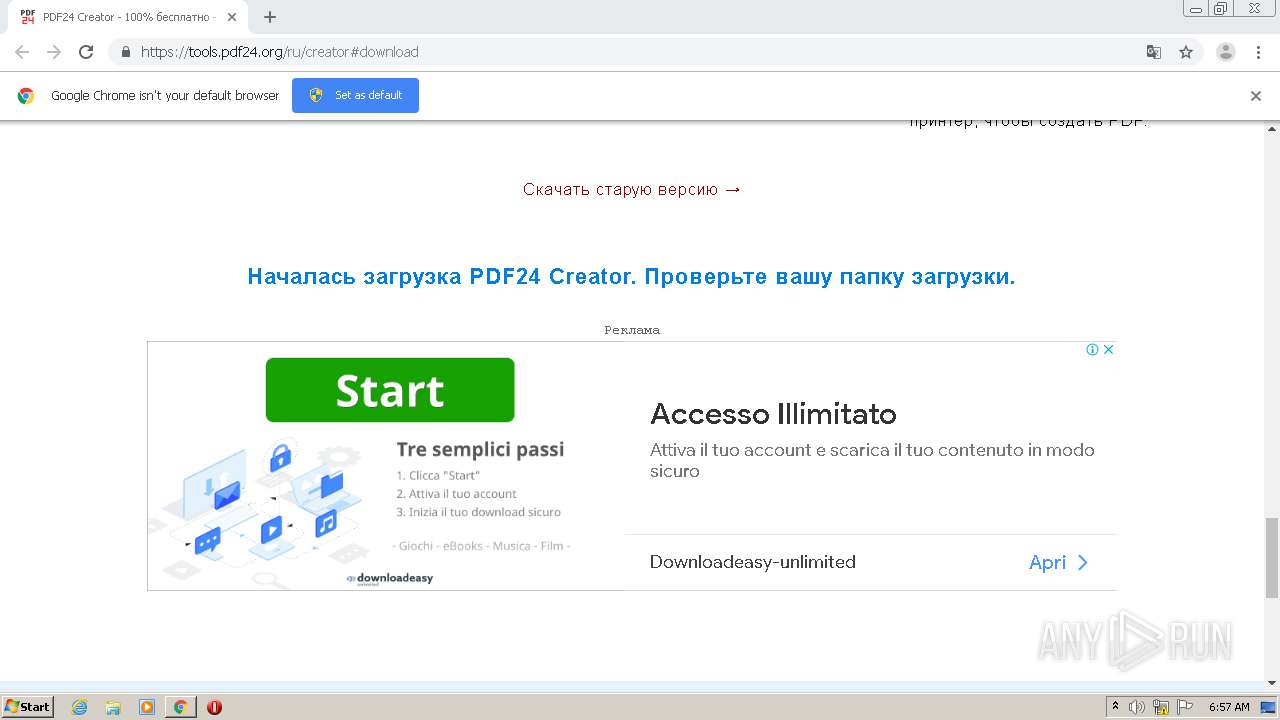Click Downloadeasy-unlimited advertiser name
This screenshot has height=720, width=1280.
coord(753,562)
